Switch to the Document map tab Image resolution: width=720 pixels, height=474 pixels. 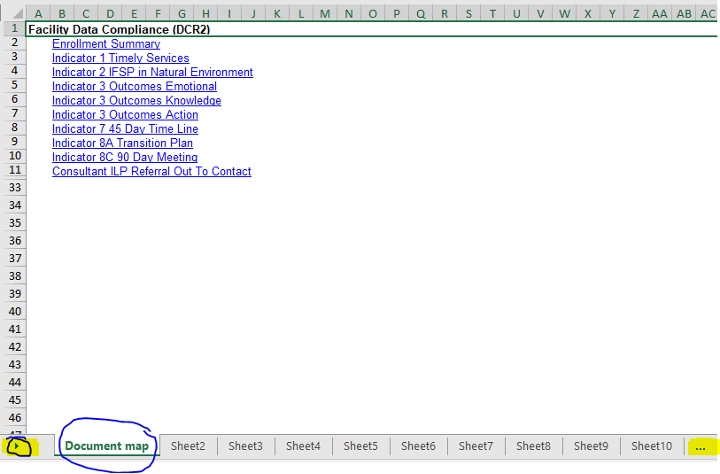[107, 446]
